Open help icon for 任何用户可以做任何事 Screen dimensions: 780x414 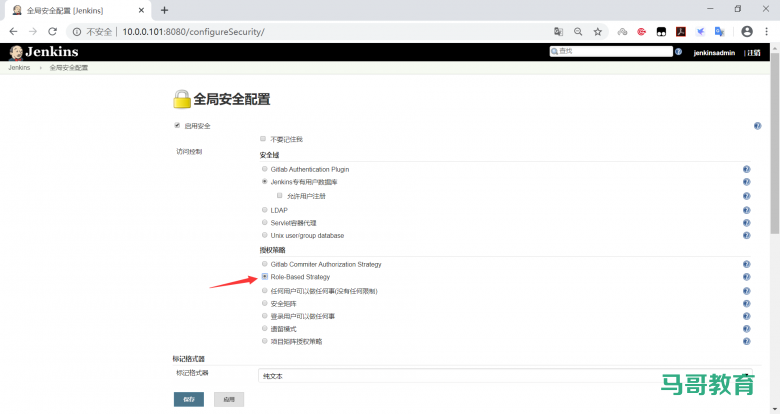pyautogui.click(x=746, y=291)
